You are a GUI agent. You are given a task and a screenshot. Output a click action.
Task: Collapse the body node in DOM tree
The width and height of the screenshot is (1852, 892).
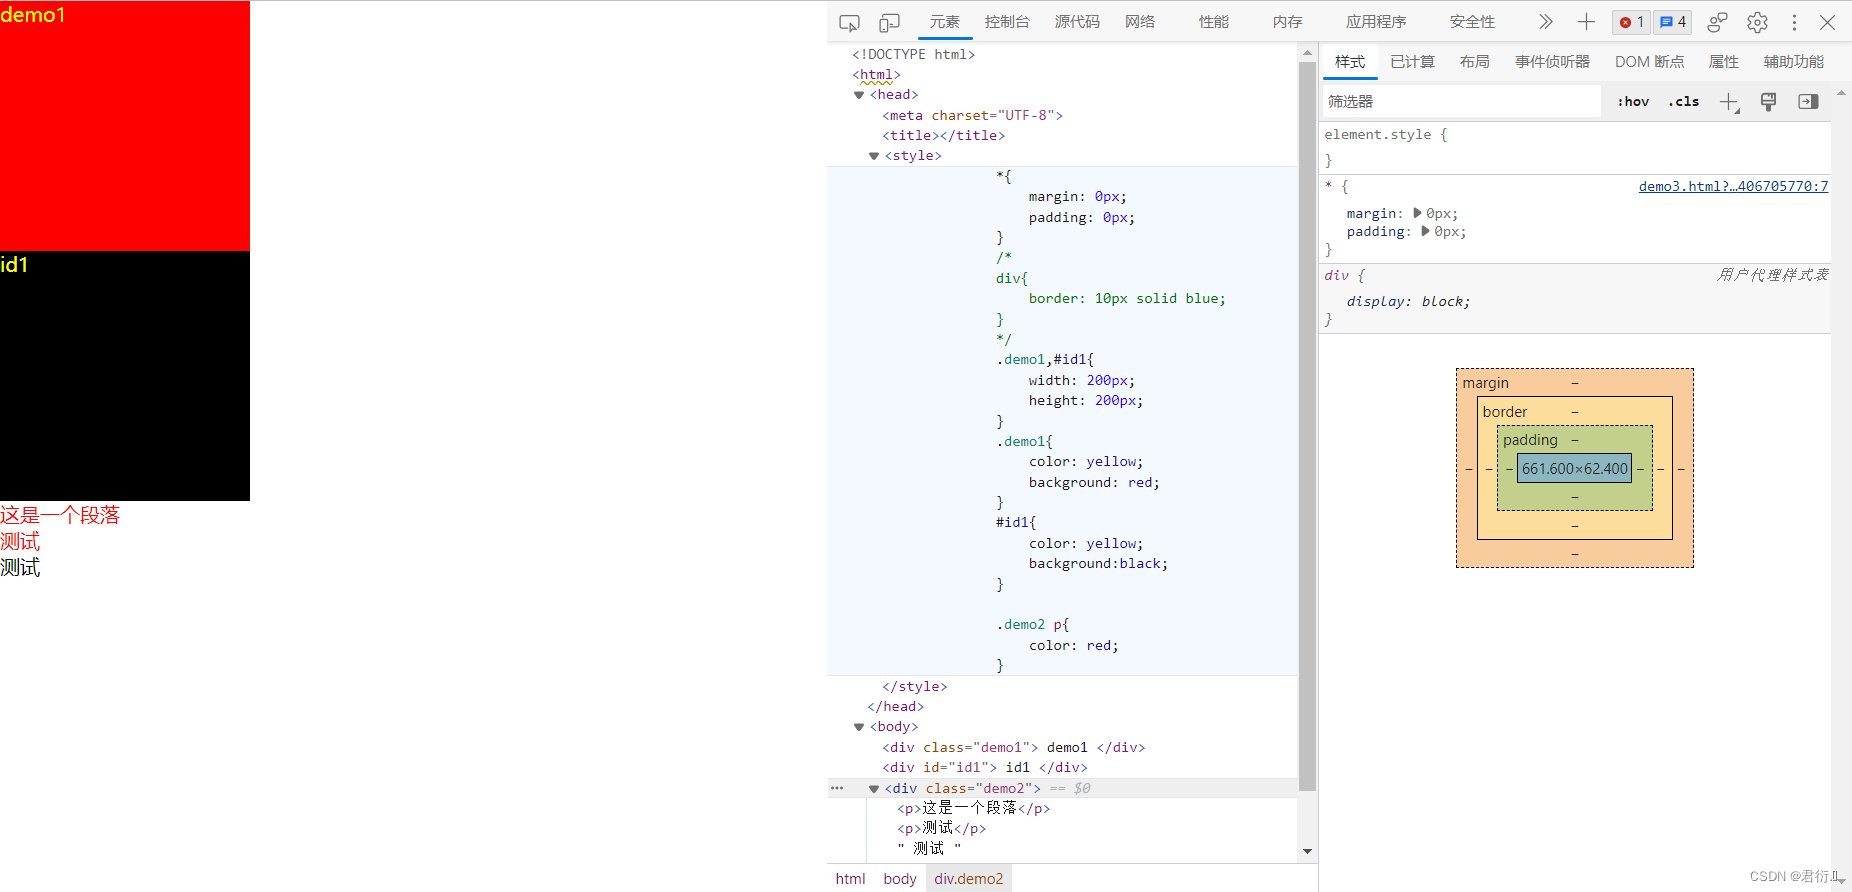click(859, 727)
